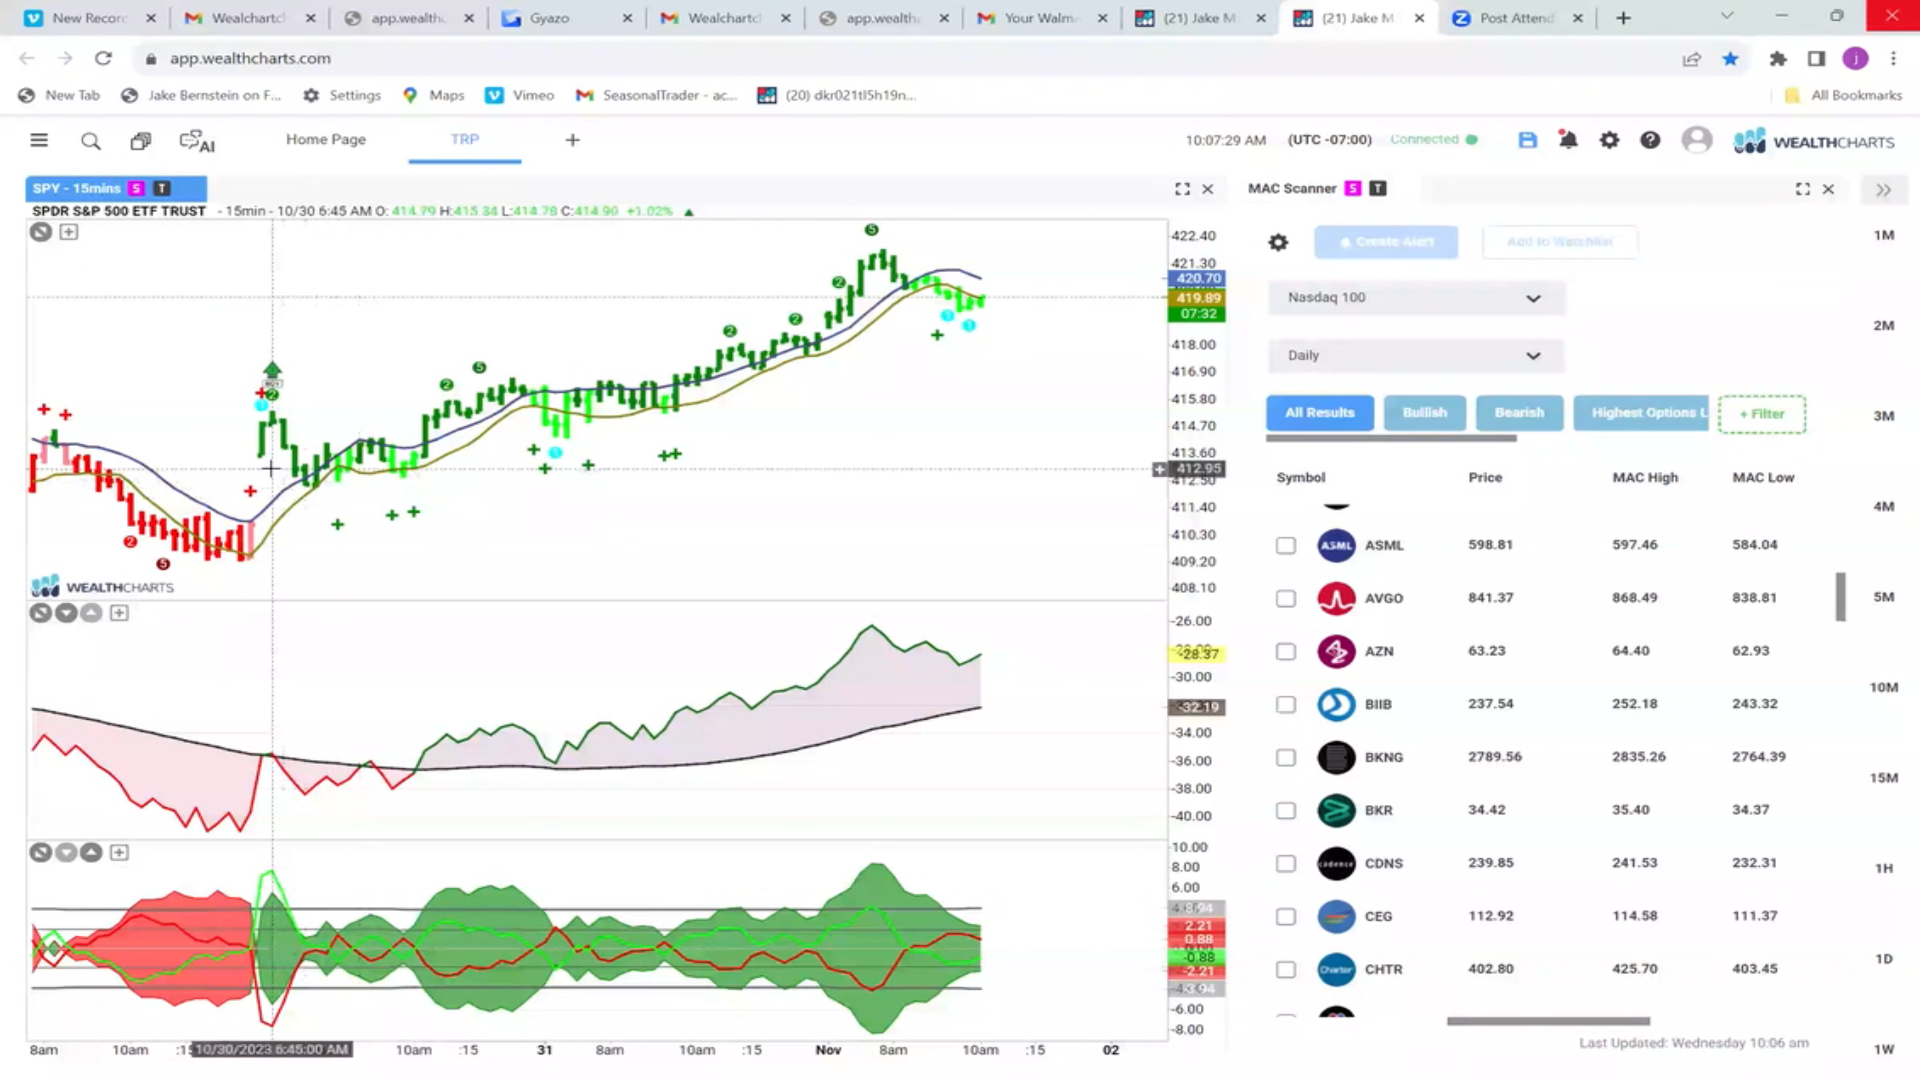This screenshot has width=1920, height=1080.
Task: Move the bottom oscillator pane up
Action: pos(91,853)
